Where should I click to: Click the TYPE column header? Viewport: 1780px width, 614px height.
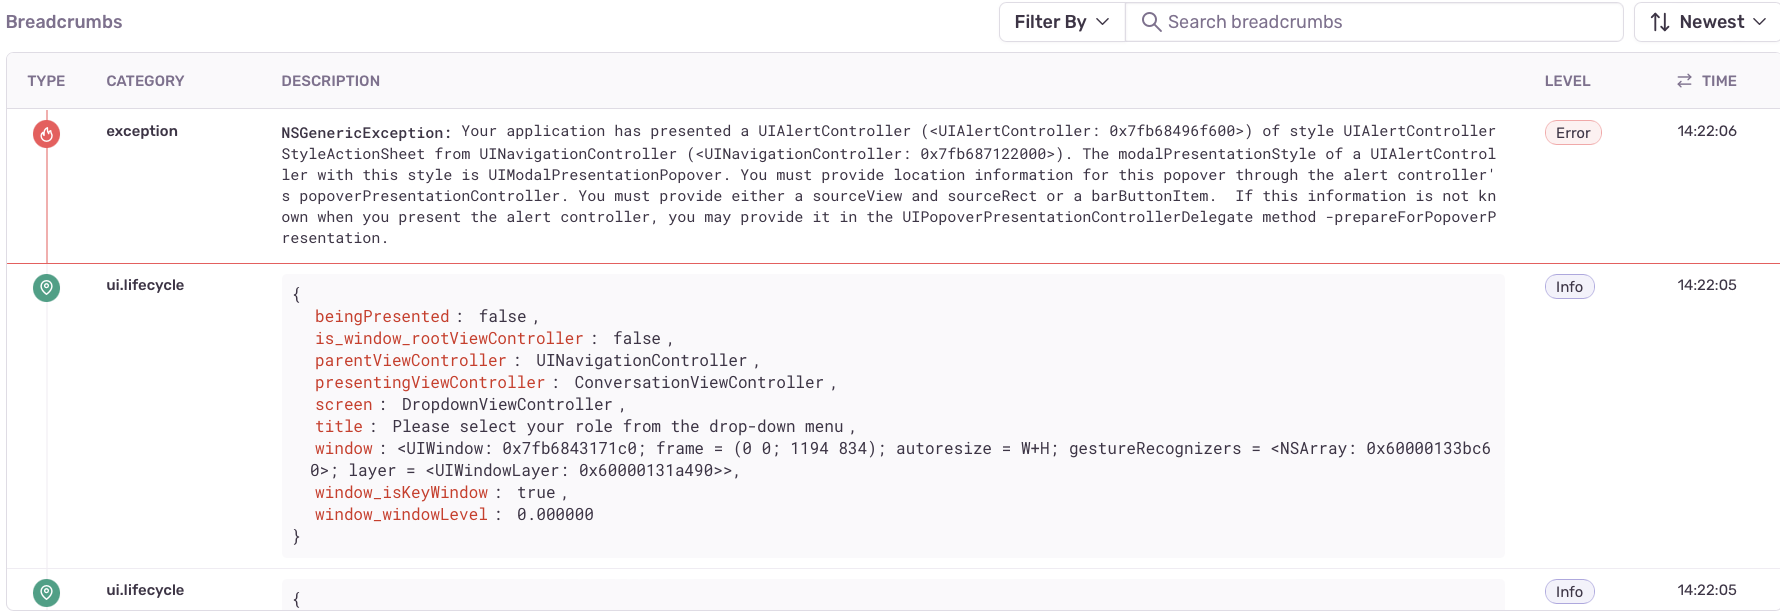pyautogui.click(x=46, y=81)
